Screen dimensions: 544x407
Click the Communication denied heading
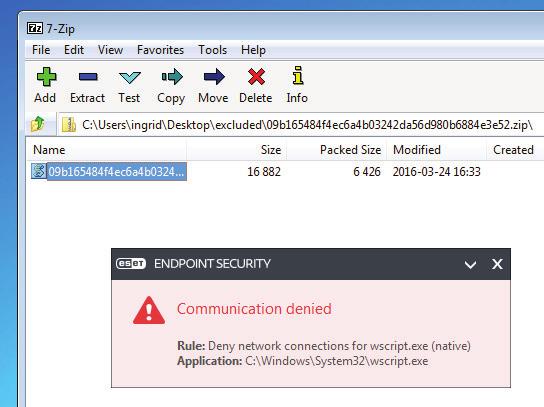click(254, 309)
